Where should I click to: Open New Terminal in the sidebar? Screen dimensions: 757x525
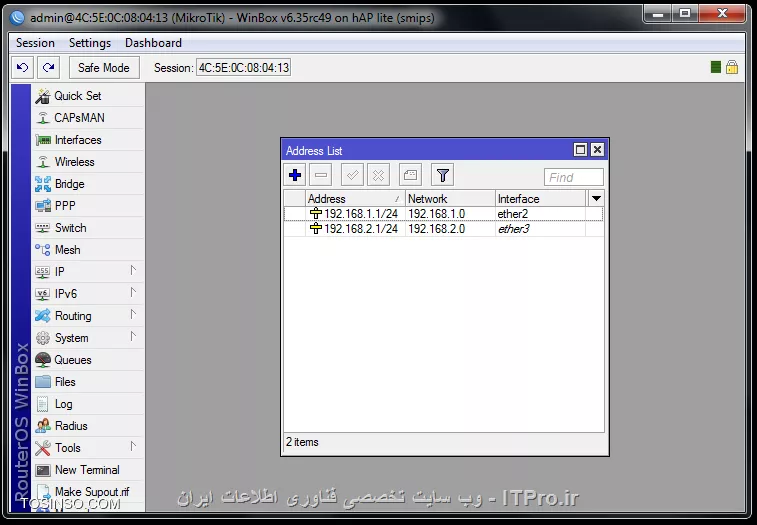pyautogui.click(x=88, y=470)
